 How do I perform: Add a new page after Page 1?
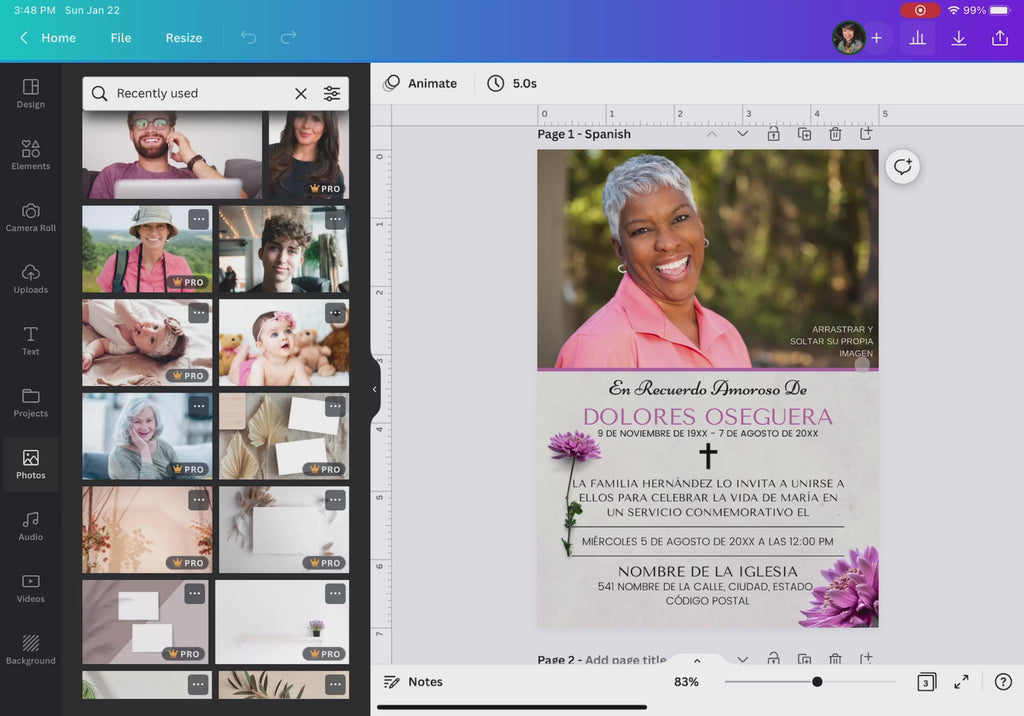point(866,134)
